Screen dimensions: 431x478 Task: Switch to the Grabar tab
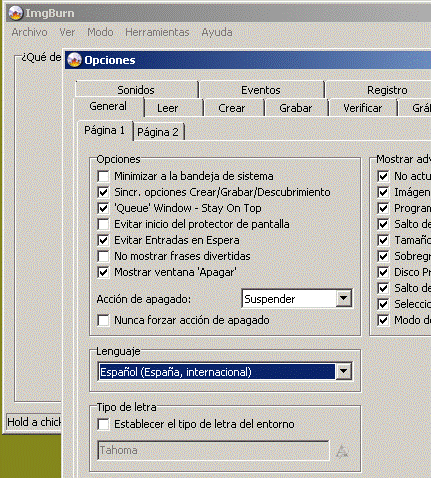296,108
